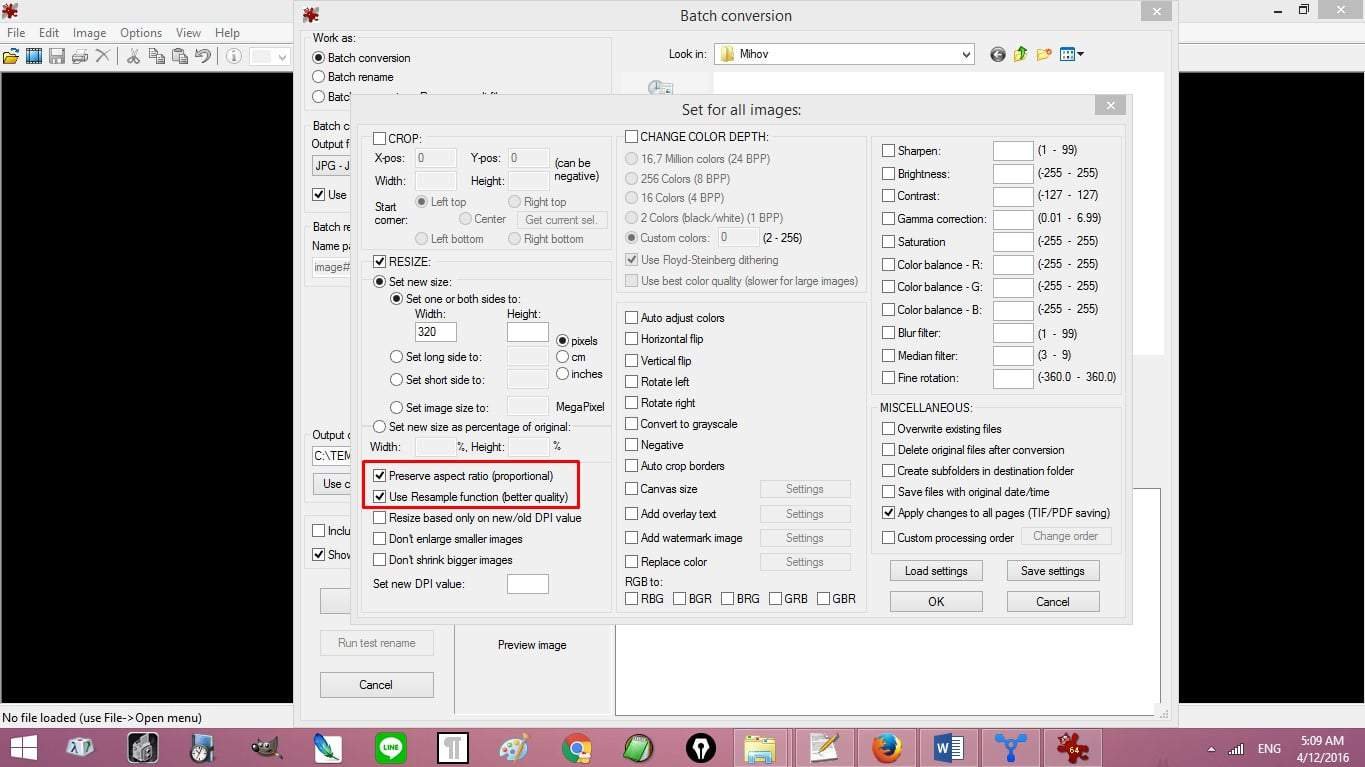
Task: Enable the Sharpen checkbox
Action: [888, 151]
